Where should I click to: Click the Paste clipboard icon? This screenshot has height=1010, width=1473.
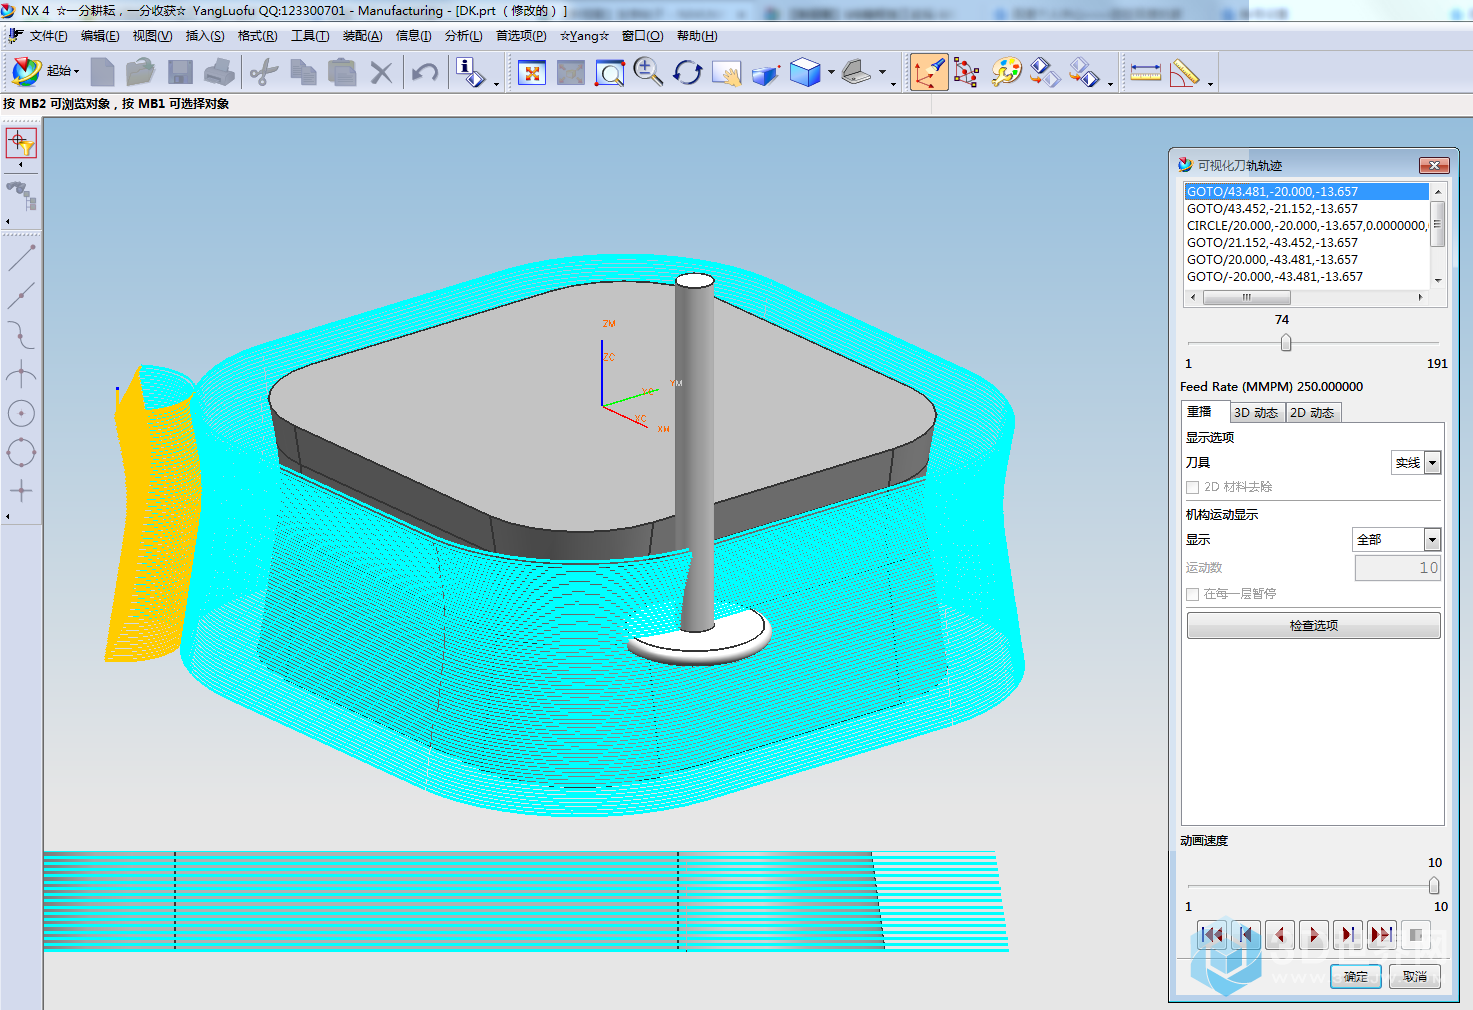point(342,72)
